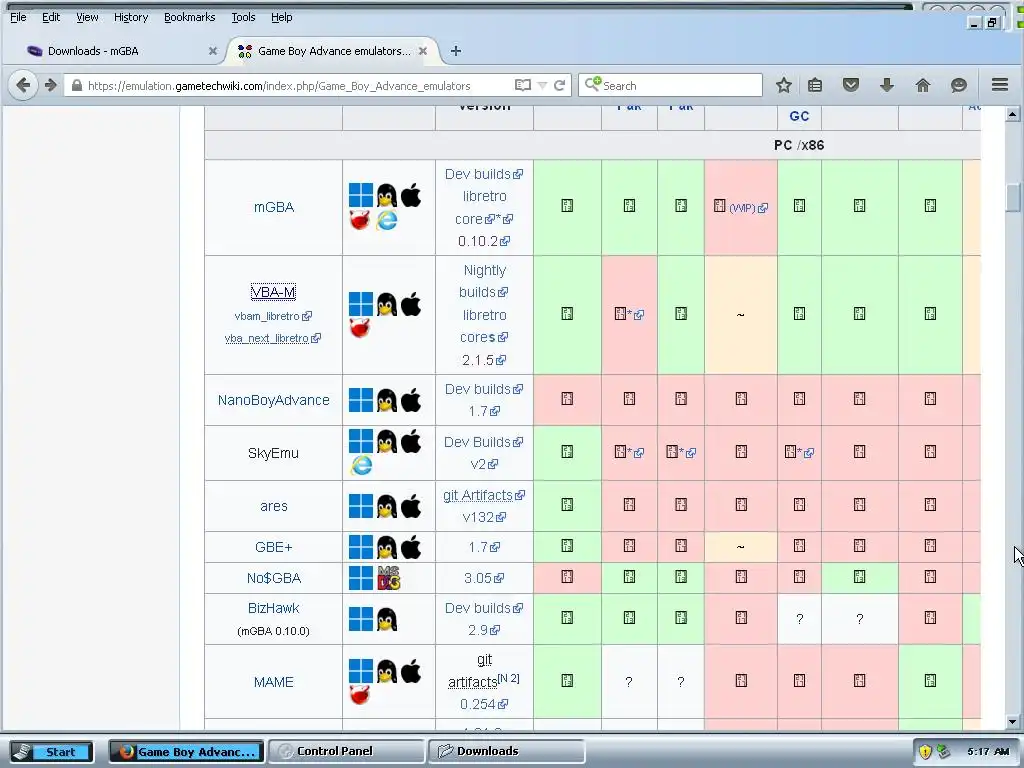Open the address bar history dropdown arrow
Screen dimensions: 1024x768
coord(542,86)
